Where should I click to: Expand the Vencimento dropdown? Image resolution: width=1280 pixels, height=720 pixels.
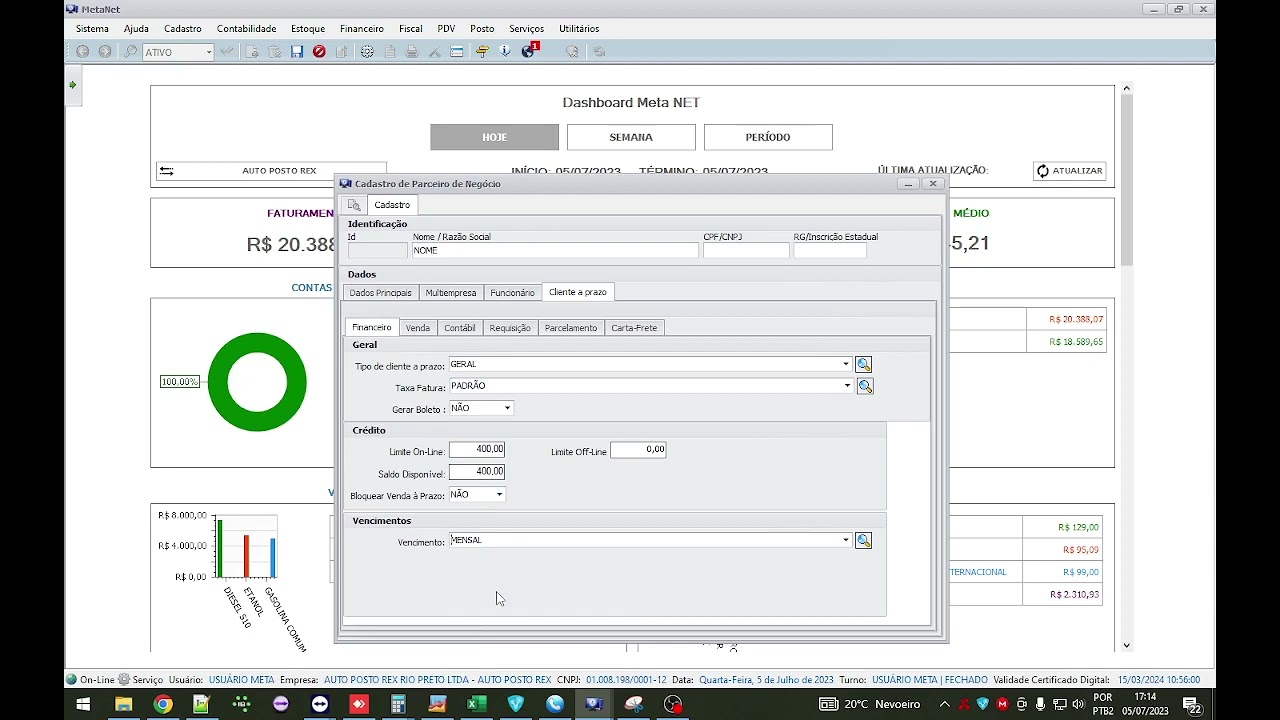(x=845, y=540)
